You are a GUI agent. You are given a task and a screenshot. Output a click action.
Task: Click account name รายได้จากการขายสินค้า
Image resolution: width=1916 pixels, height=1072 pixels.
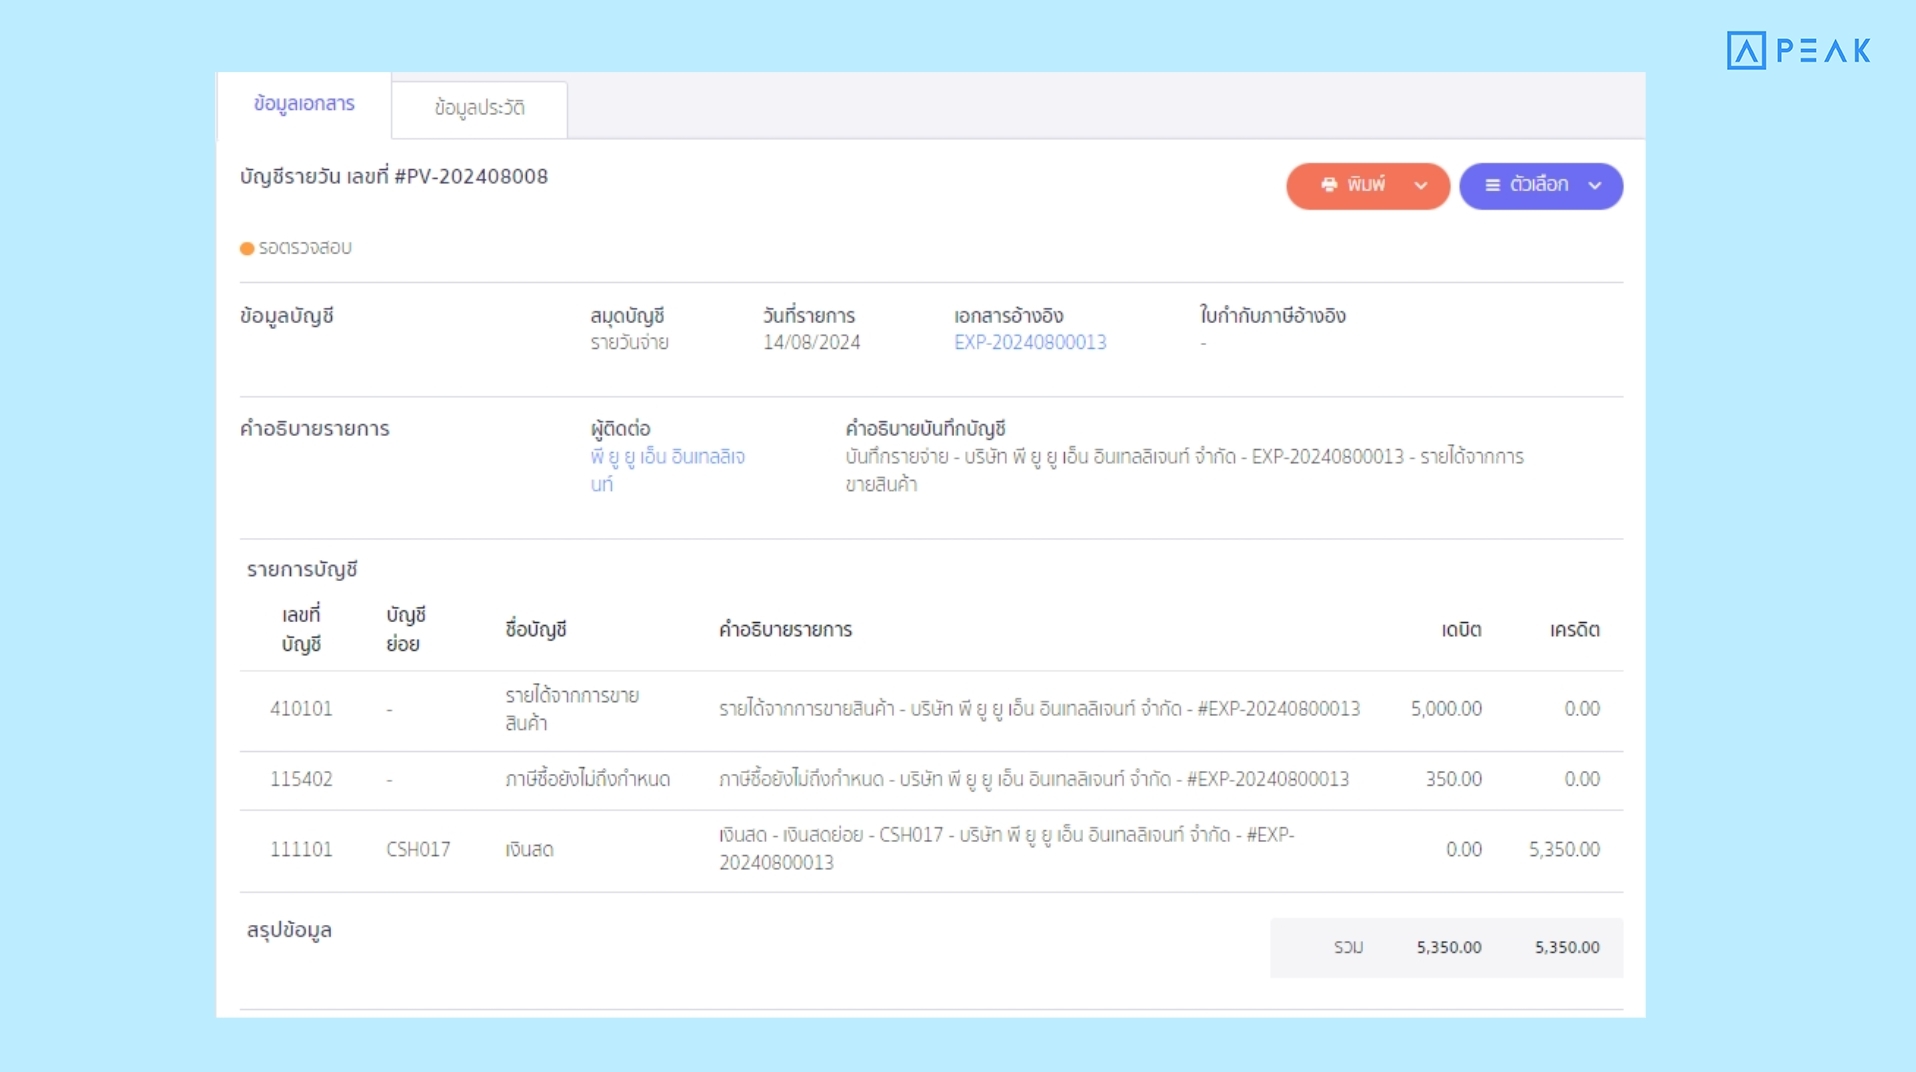point(572,709)
